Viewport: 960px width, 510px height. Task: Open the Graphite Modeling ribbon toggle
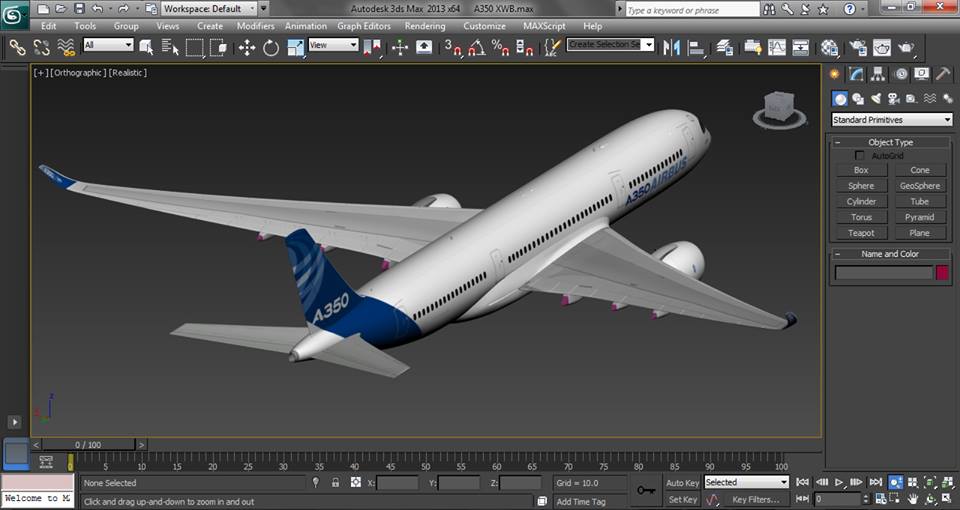752,47
